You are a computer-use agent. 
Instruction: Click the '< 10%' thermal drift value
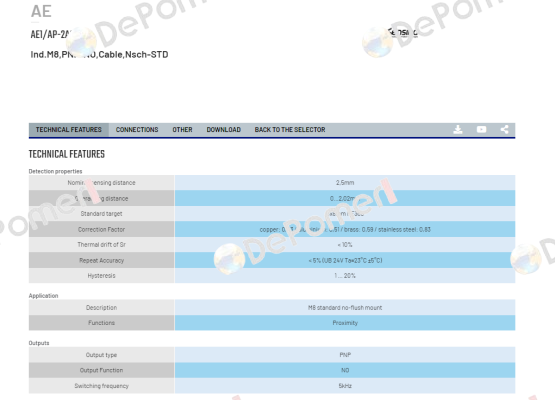(345, 245)
